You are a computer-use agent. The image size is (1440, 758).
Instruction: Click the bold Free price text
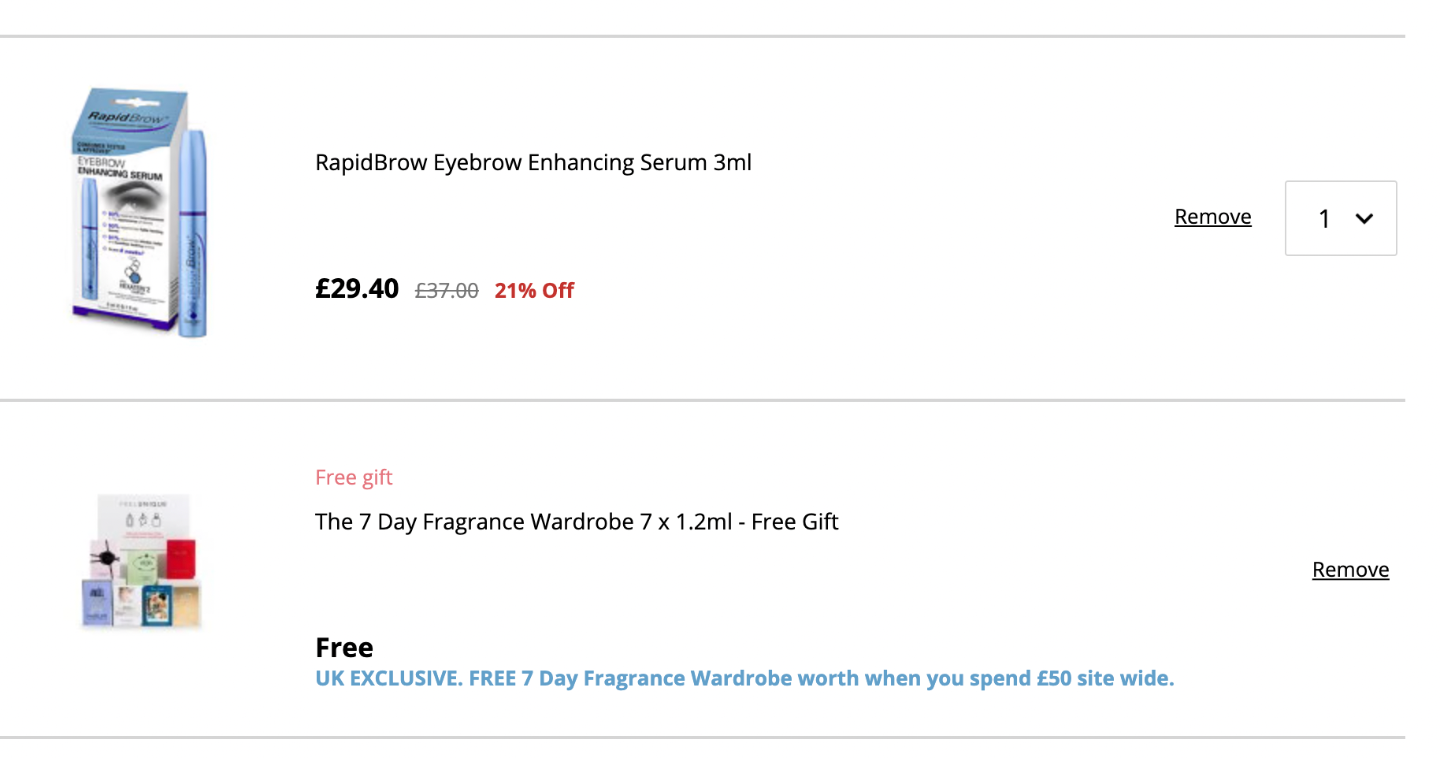click(x=344, y=647)
